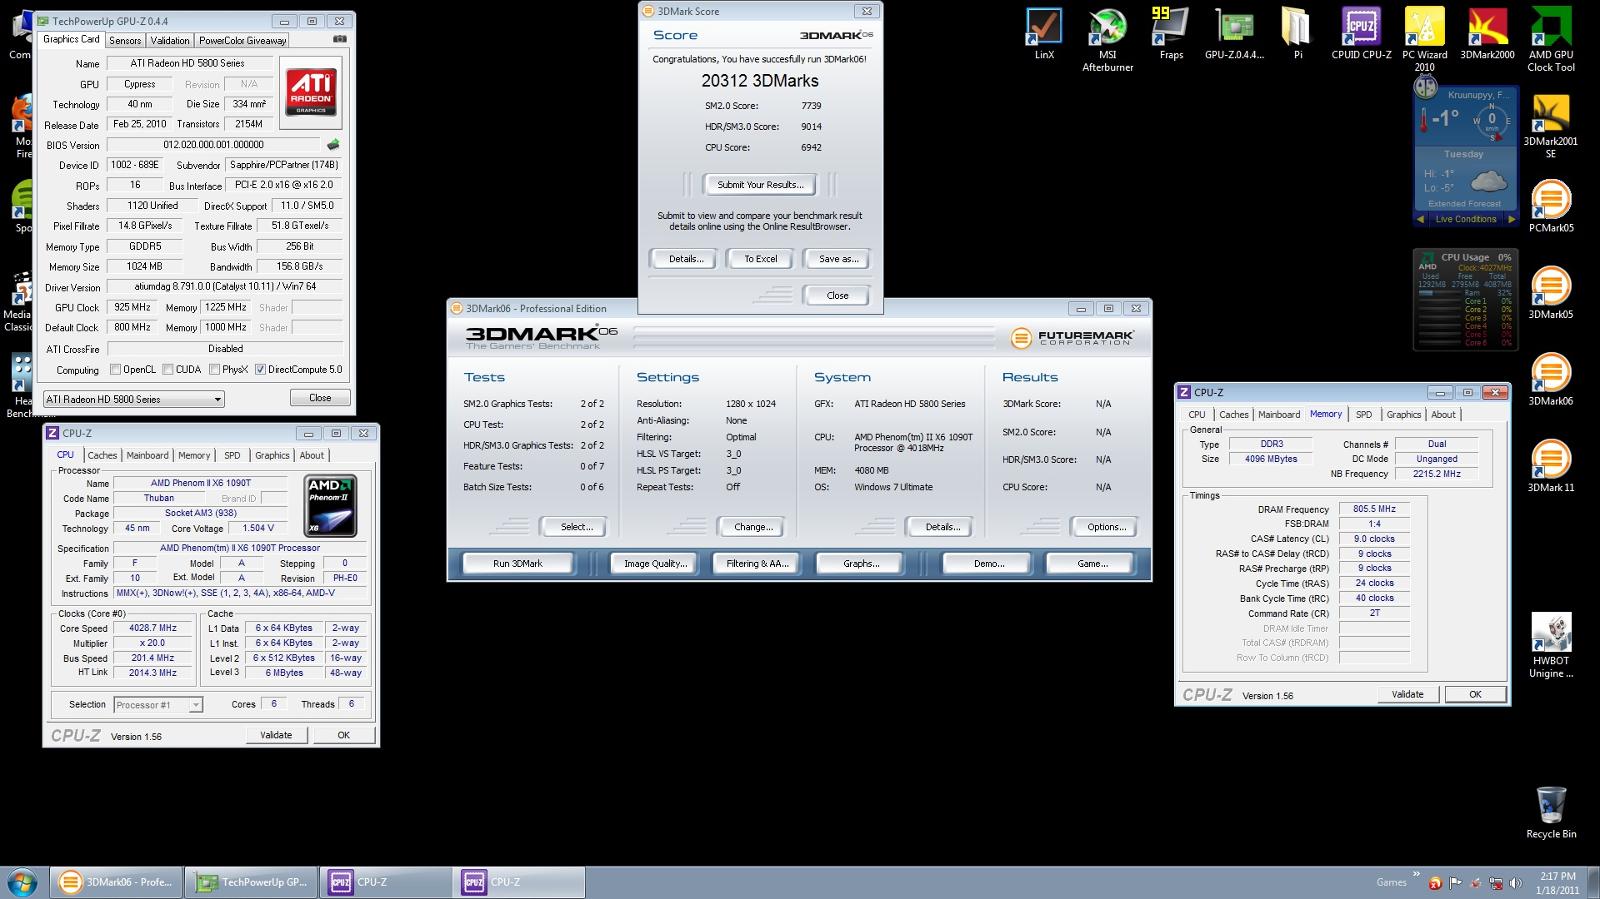Click the Graphs button
This screenshot has width=1600, height=899.
pyautogui.click(x=861, y=564)
